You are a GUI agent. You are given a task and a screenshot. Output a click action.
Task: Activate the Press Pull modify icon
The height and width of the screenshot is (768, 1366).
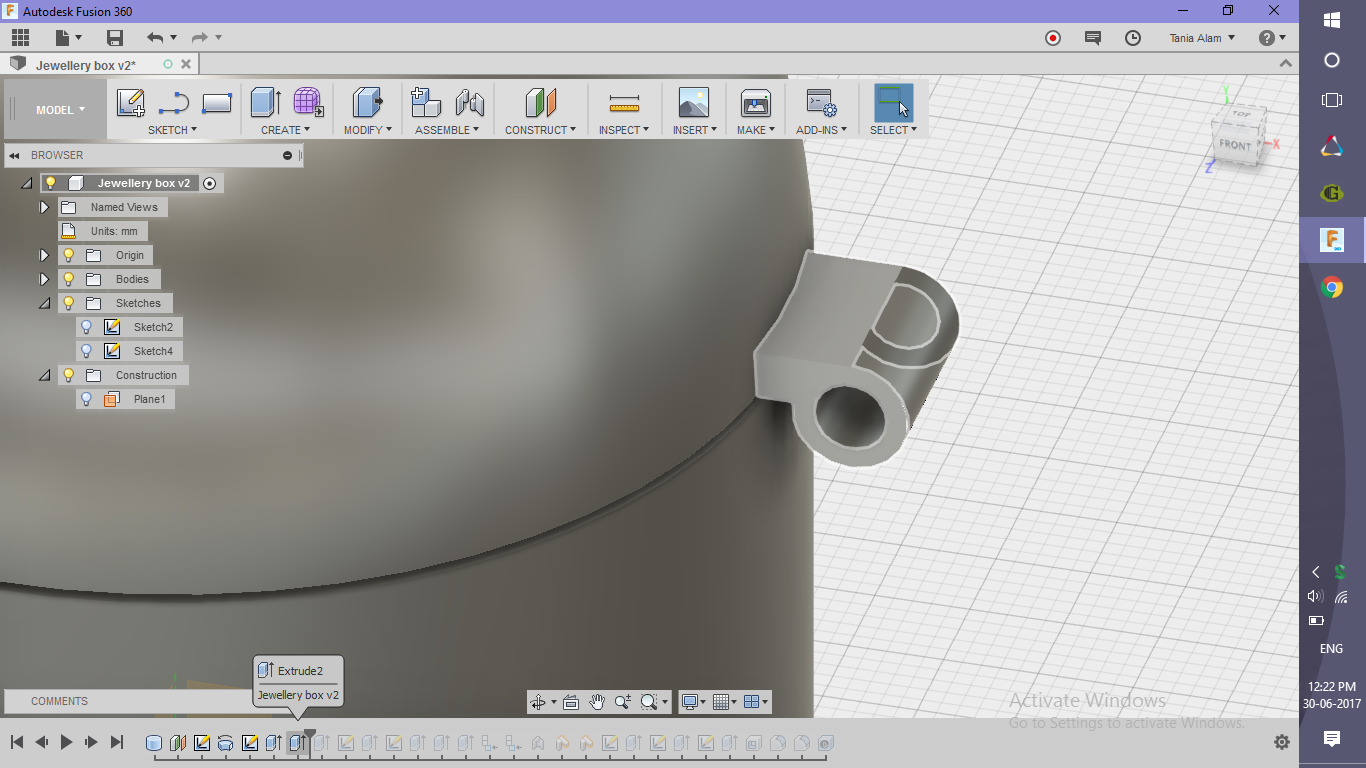[368, 103]
